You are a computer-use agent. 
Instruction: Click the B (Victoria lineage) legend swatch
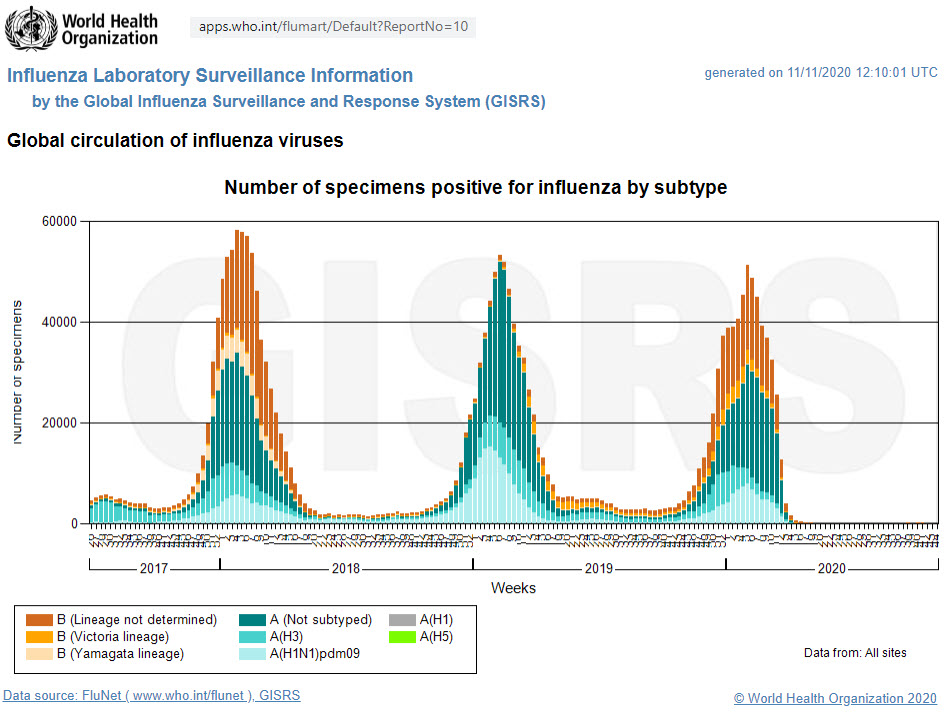click(x=39, y=637)
